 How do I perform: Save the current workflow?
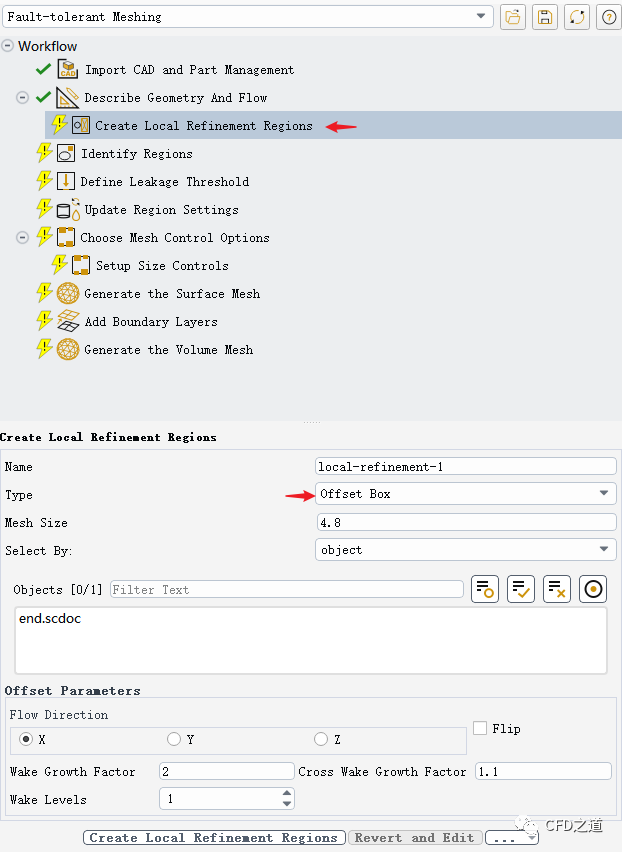coord(545,17)
